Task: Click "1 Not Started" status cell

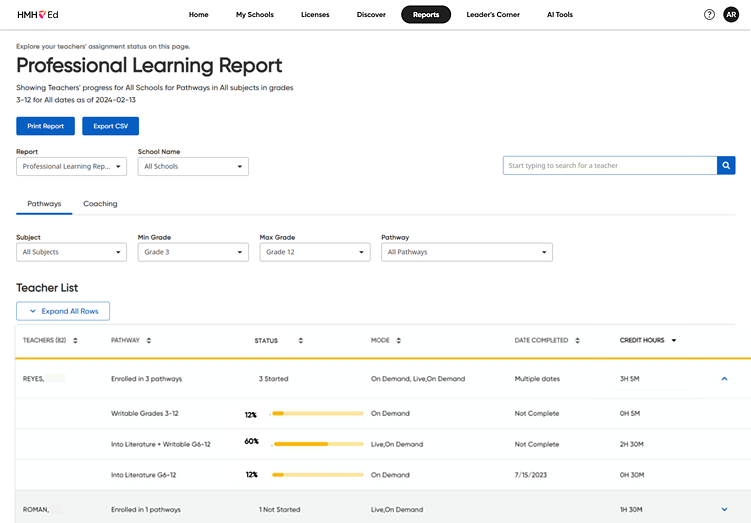Action: point(280,510)
